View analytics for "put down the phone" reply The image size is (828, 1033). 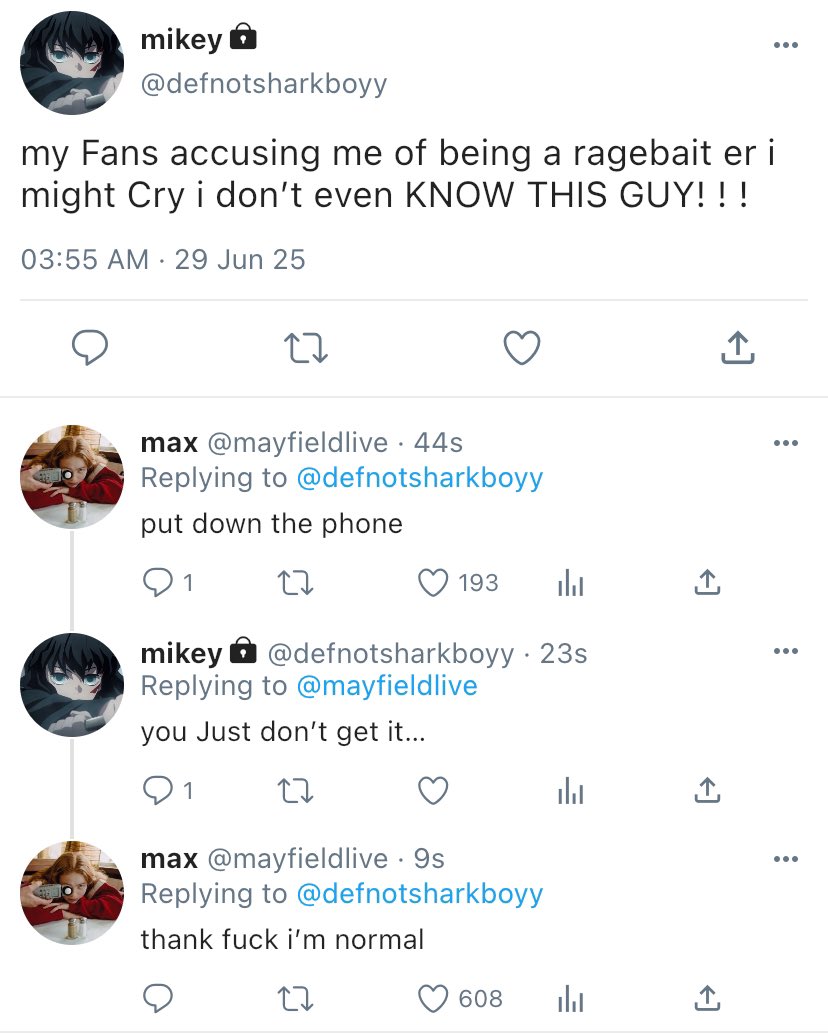(570, 583)
